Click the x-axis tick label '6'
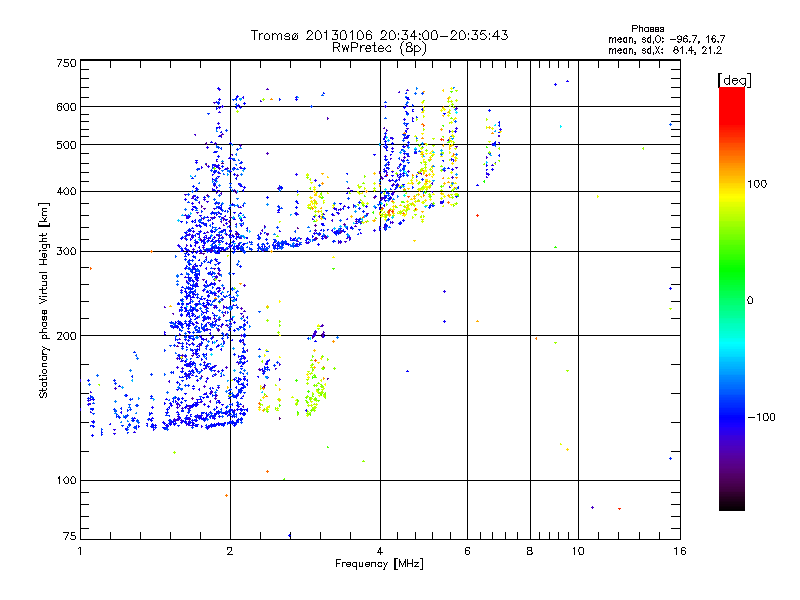 [x=467, y=551]
